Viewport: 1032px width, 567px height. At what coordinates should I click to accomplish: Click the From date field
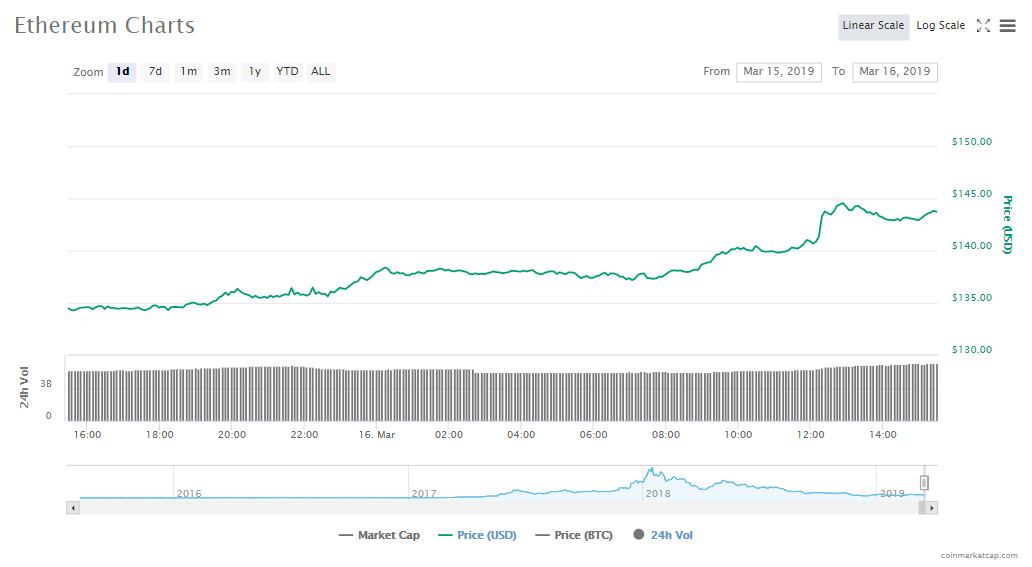pos(778,72)
